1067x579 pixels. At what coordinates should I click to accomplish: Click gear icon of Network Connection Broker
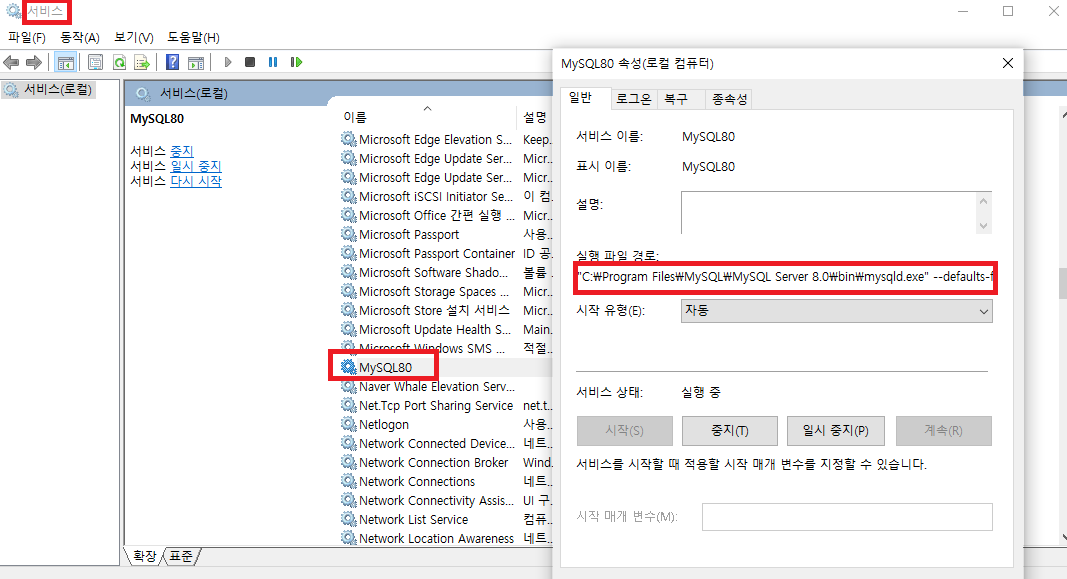348,462
